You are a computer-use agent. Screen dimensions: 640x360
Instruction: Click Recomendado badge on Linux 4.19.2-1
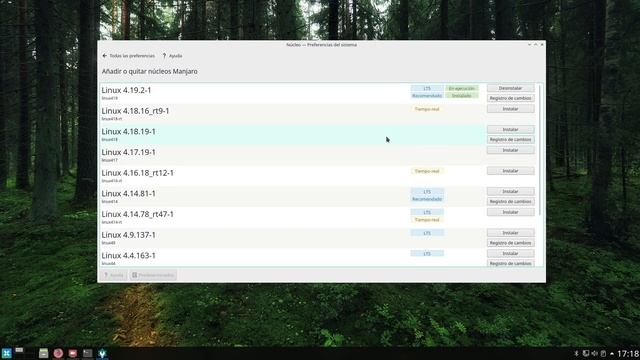427,96
